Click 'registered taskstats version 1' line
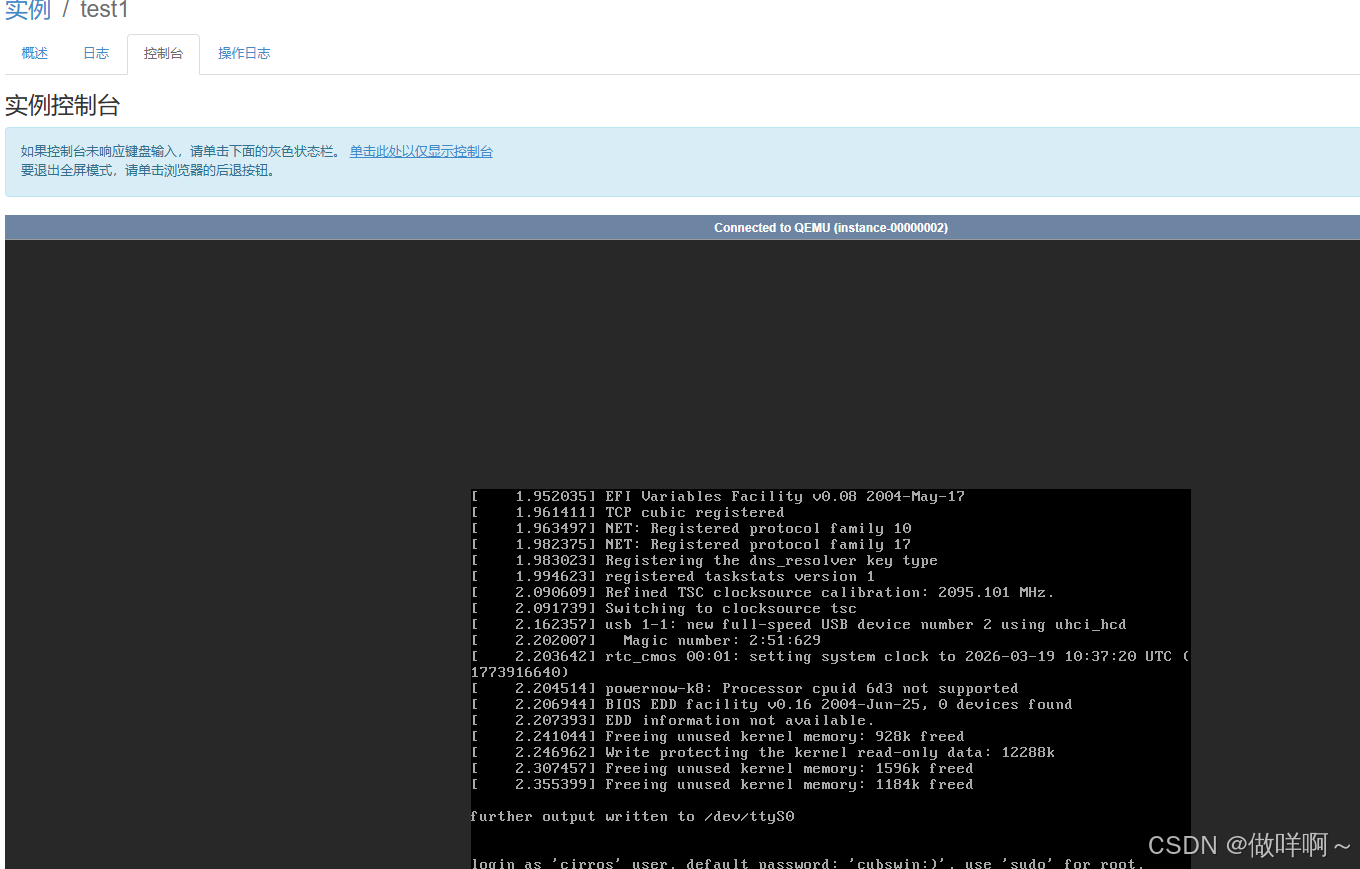This screenshot has width=1360, height=869. click(673, 577)
